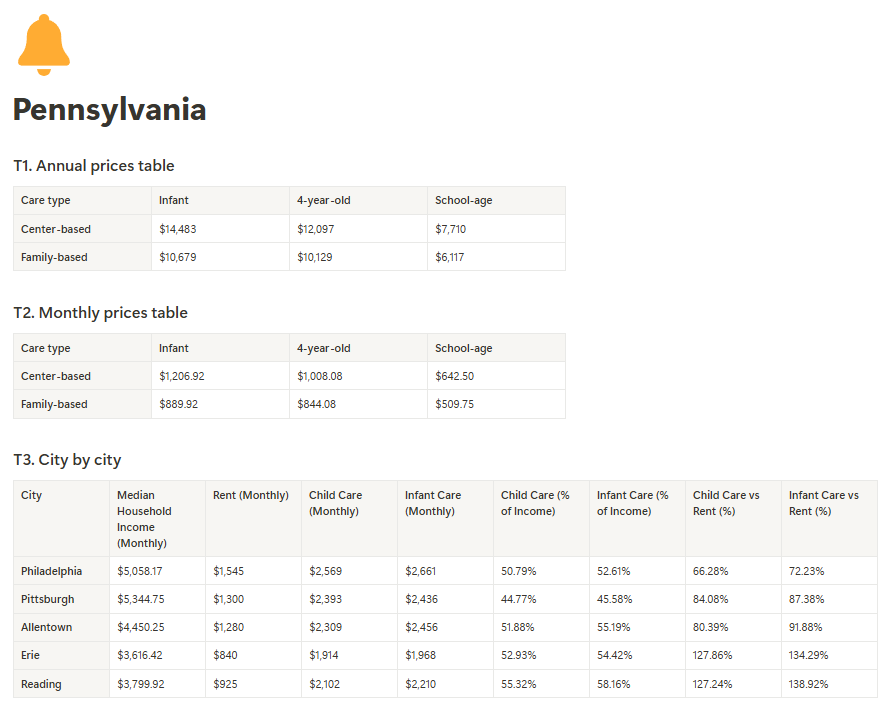Click the $1,206.92 monthly infant cell
Screen dimensions: 887x708
click(181, 376)
